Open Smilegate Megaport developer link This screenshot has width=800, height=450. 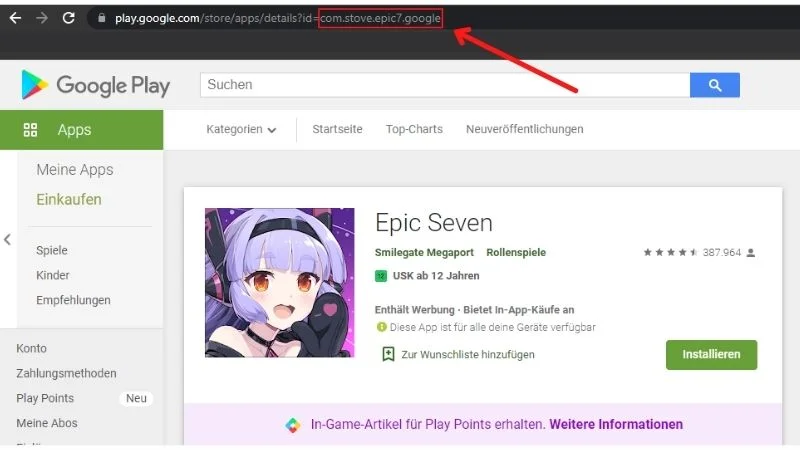pyautogui.click(x=424, y=253)
